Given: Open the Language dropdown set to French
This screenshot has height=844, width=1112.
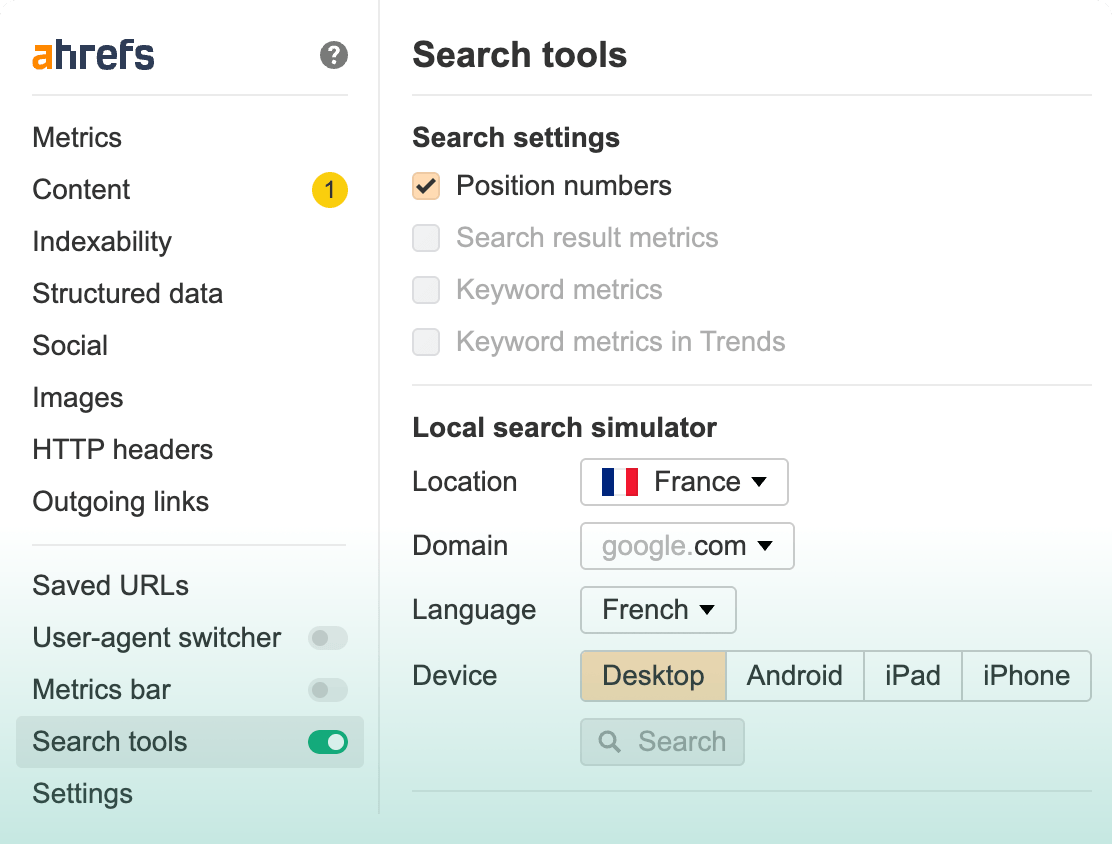Looking at the screenshot, I should coord(658,610).
